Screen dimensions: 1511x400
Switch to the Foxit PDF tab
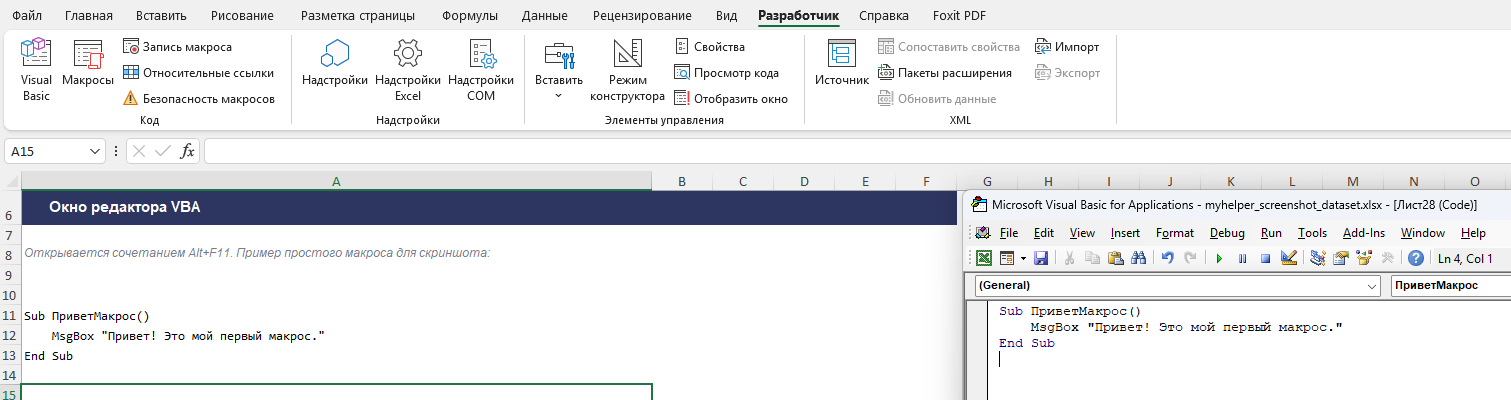click(x=957, y=16)
